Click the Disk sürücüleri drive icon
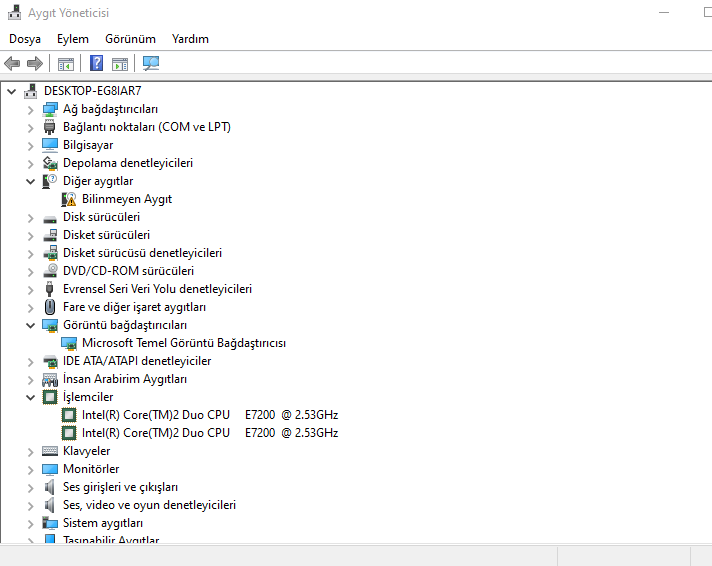This screenshot has width=712, height=566. click(x=50, y=219)
